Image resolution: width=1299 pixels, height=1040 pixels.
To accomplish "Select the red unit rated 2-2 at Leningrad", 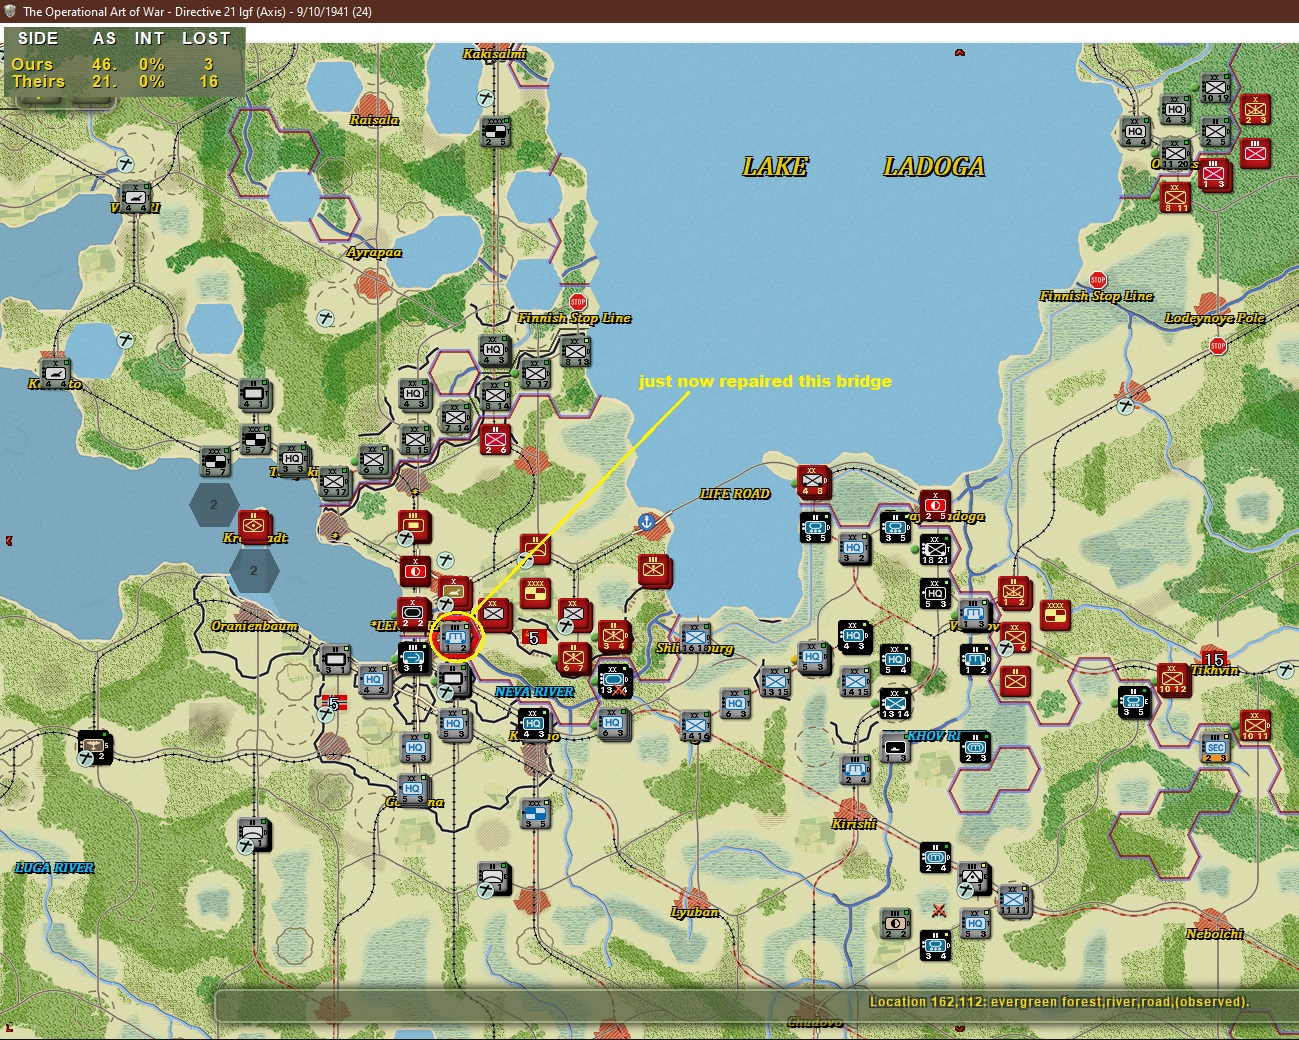I will [413, 614].
